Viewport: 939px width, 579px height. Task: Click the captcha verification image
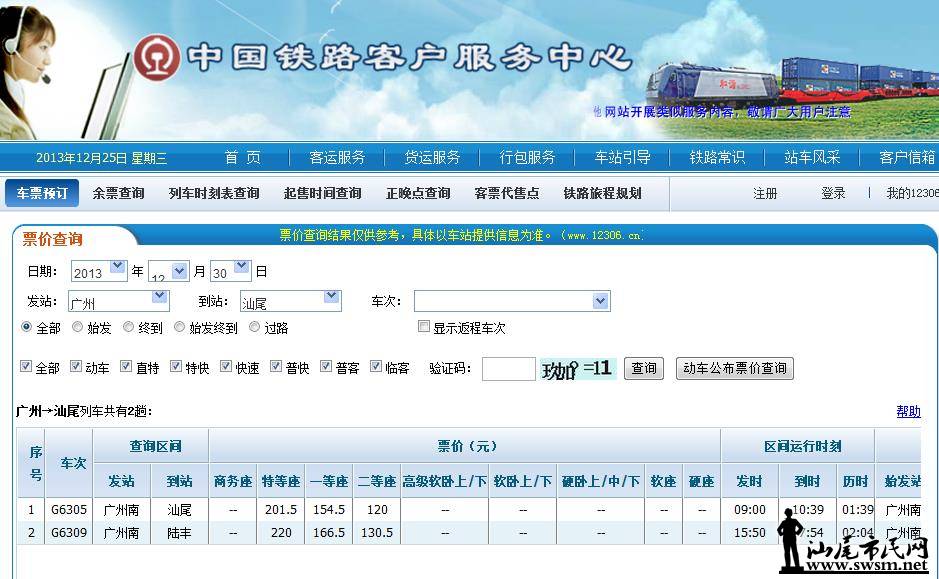(x=578, y=369)
